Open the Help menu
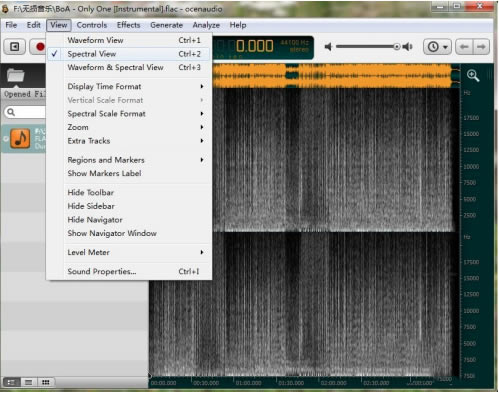 [x=238, y=25]
